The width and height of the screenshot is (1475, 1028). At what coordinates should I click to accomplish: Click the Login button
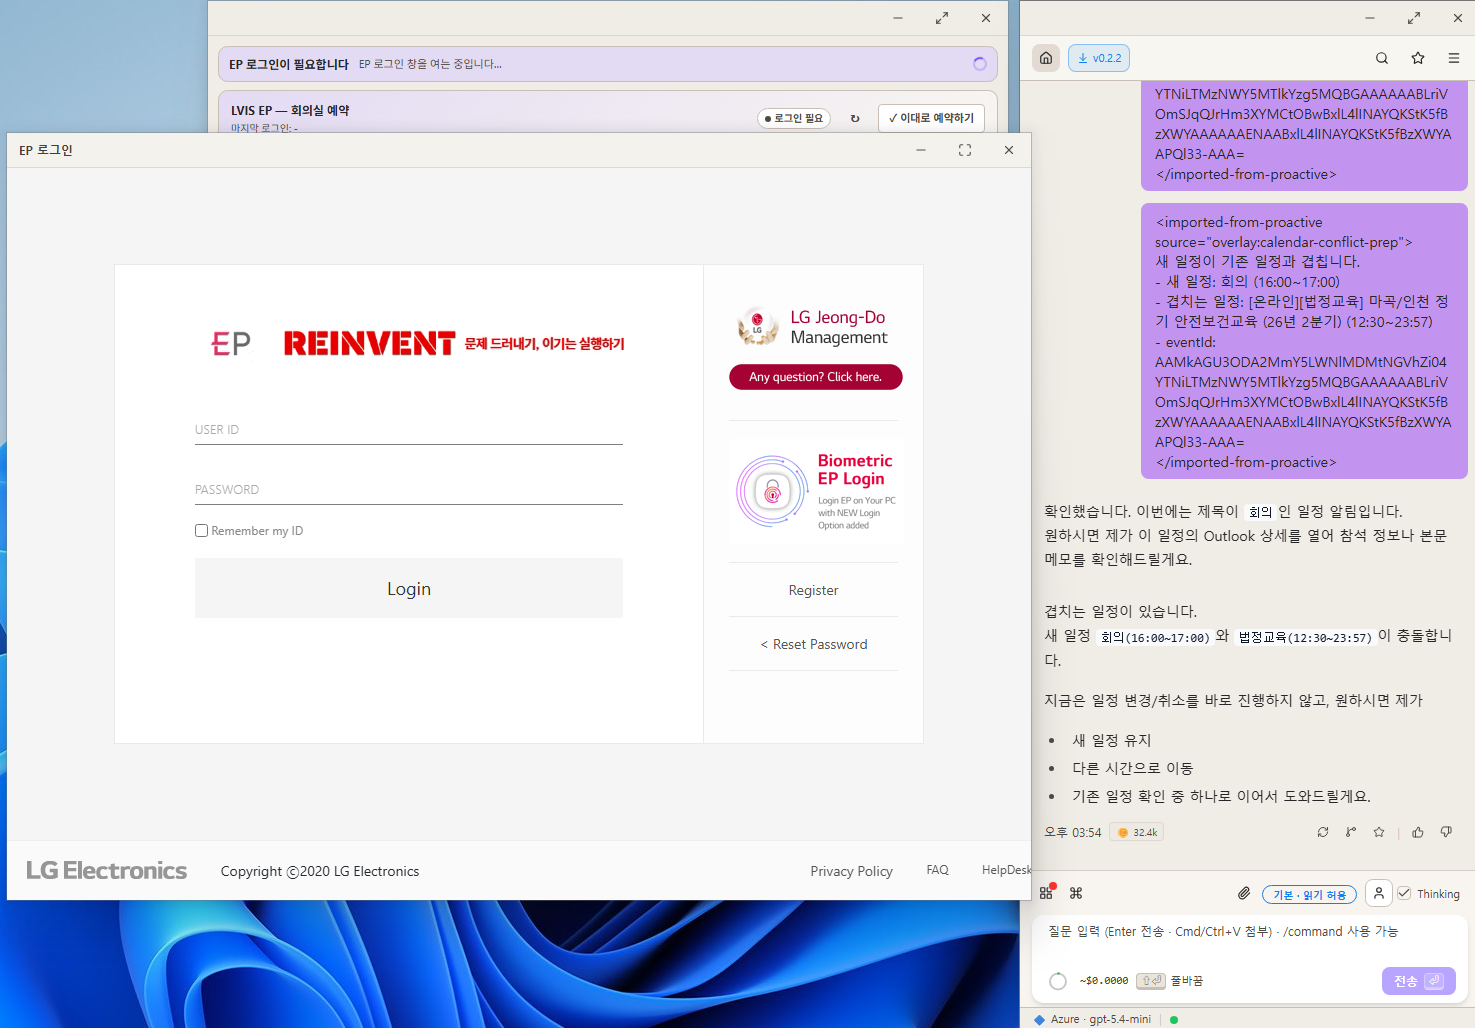(409, 588)
